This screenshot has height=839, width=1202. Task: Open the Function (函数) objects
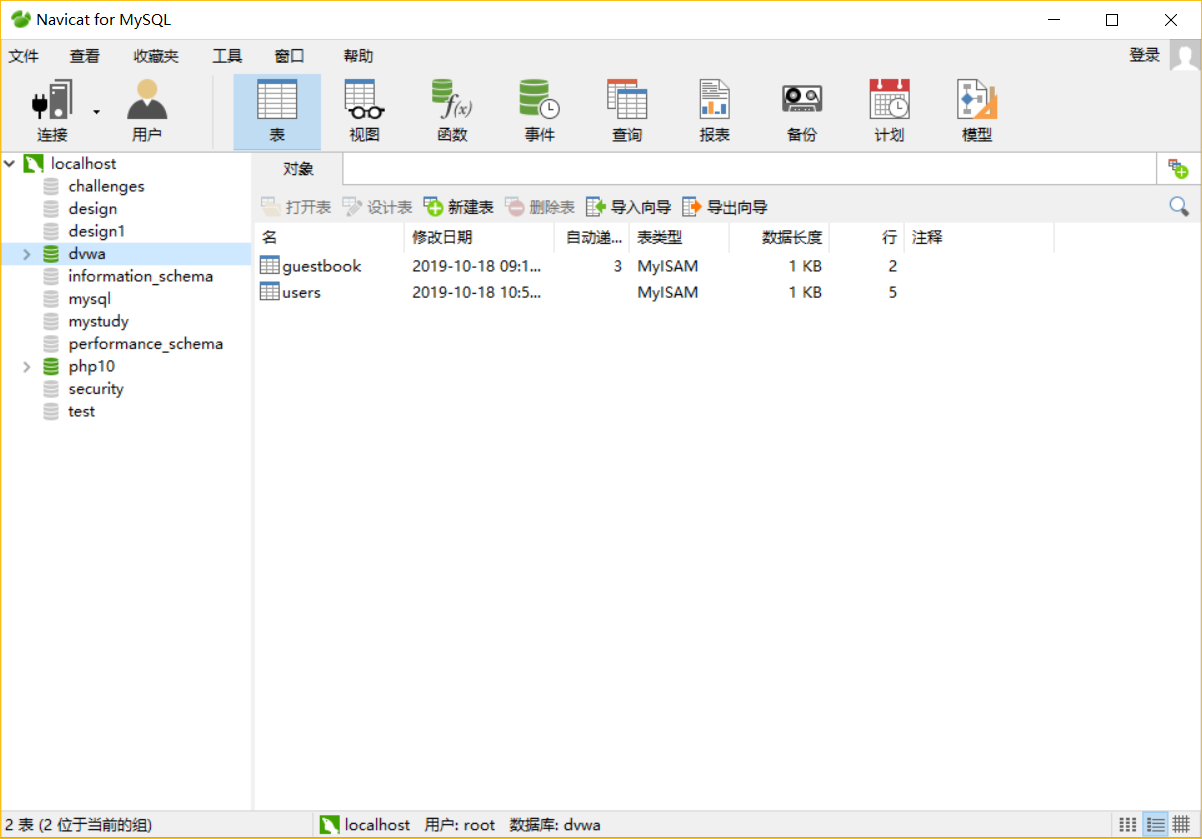pyautogui.click(x=452, y=110)
